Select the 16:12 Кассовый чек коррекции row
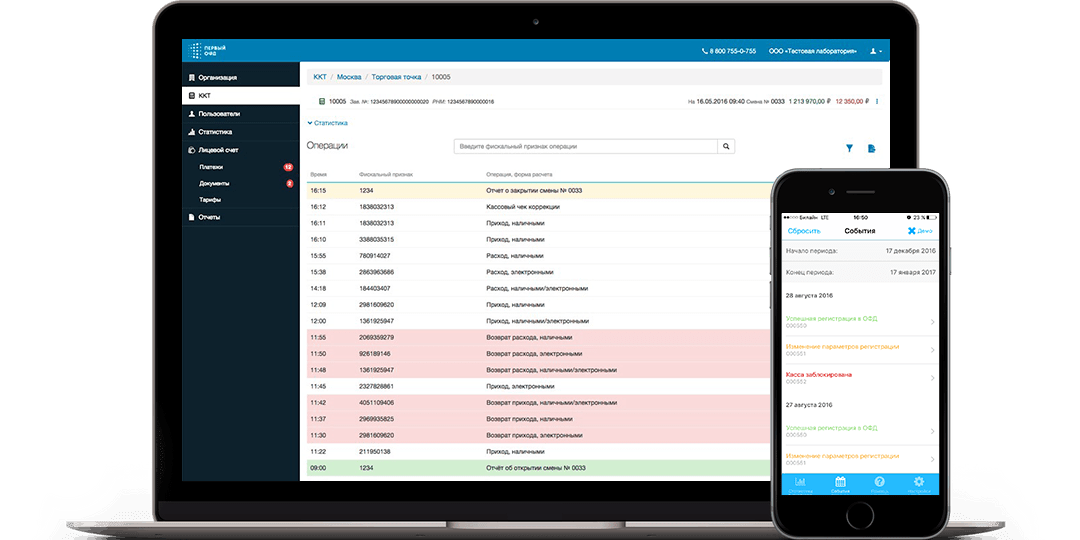1080x540 pixels. pyautogui.click(x=537, y=207)
